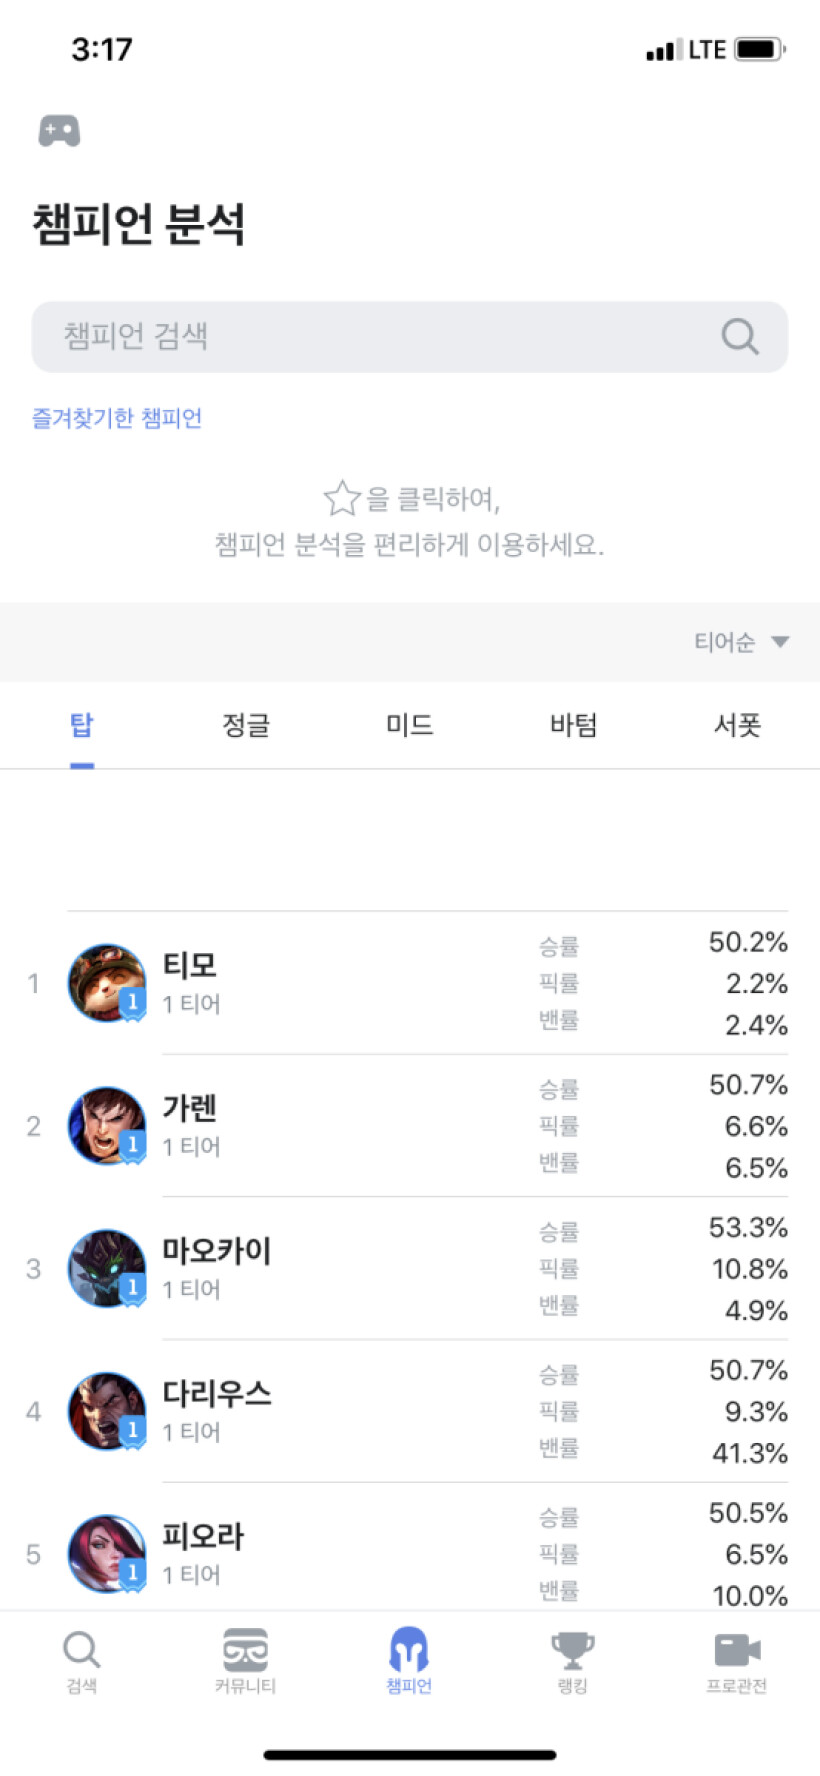Select 마오카이 champion portrait

click(x=107, y=1269)
